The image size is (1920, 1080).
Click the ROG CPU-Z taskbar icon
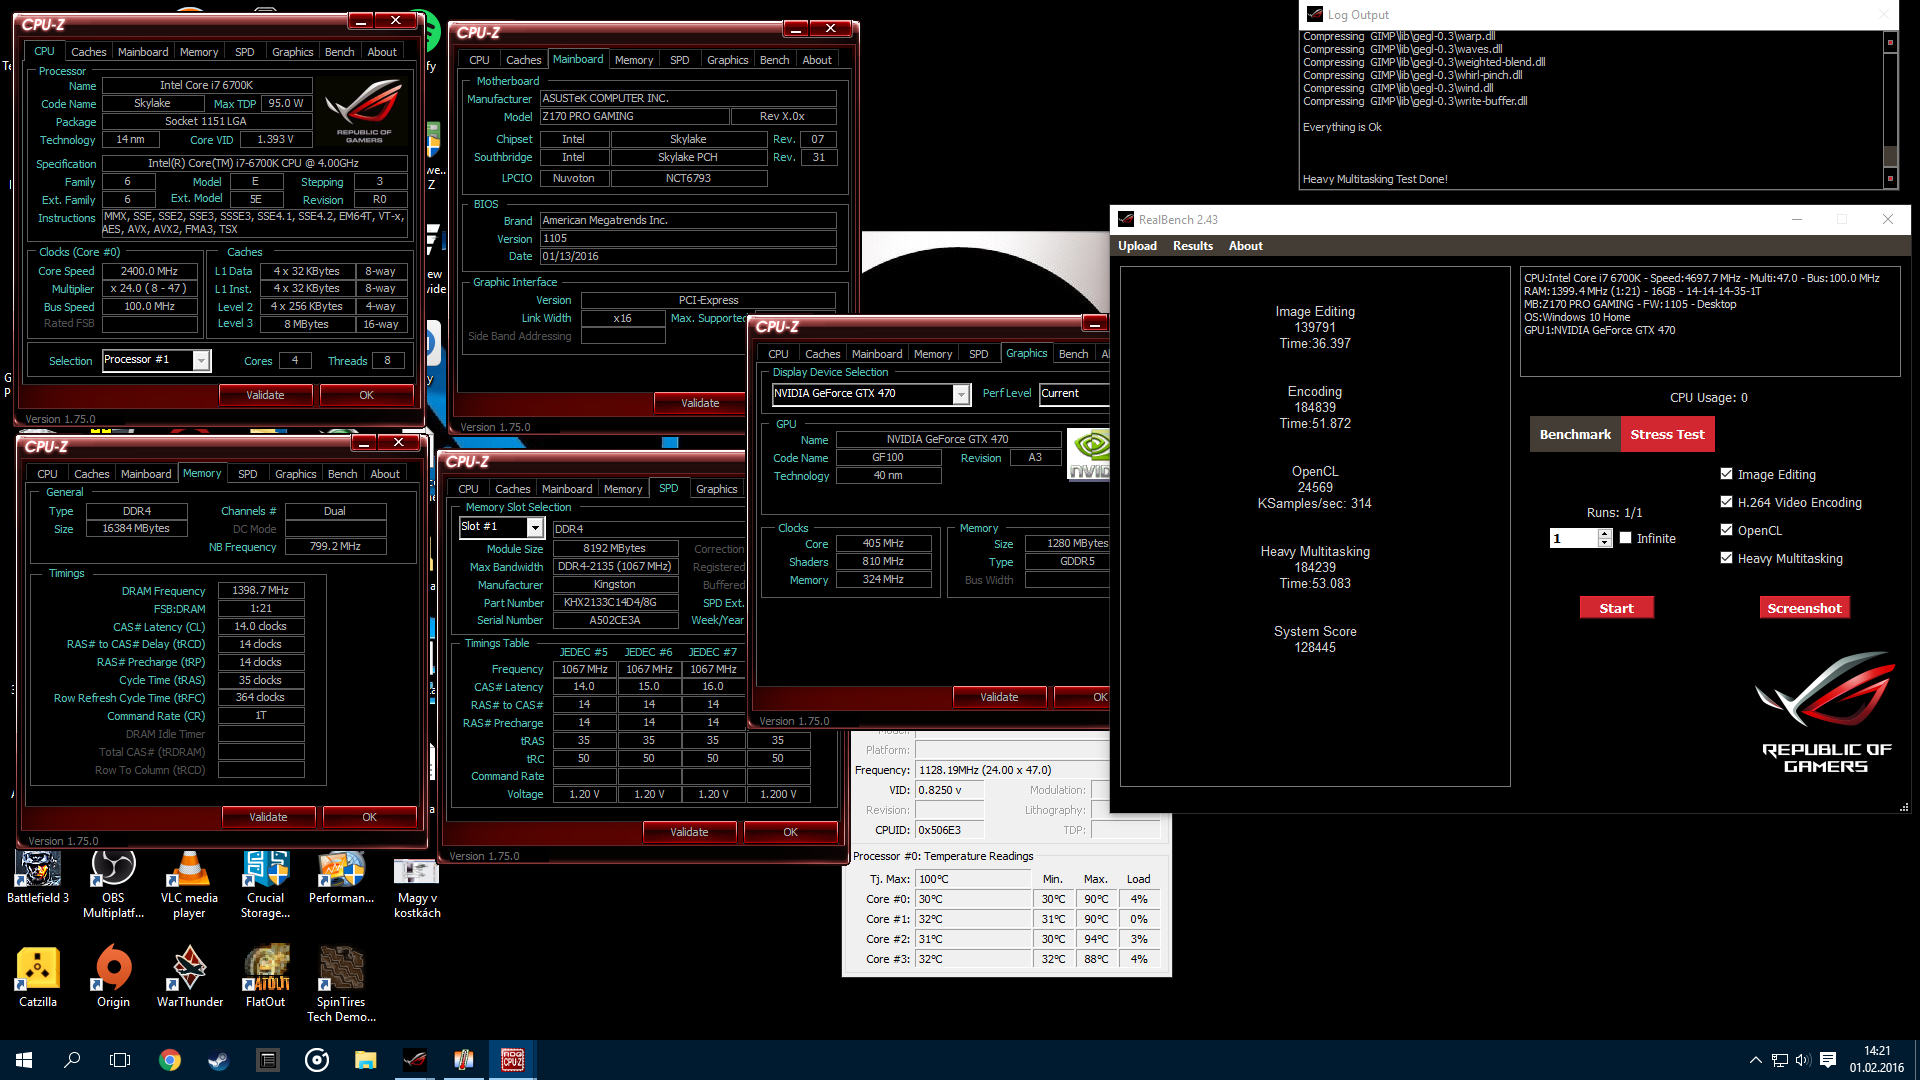click(x=513, y=1060)
